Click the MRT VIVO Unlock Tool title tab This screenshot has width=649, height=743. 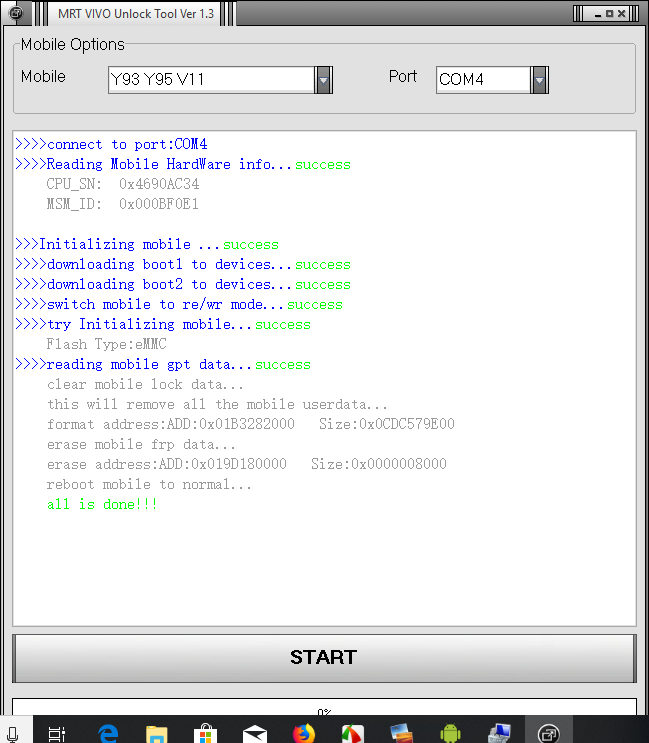tap(136, 14)
